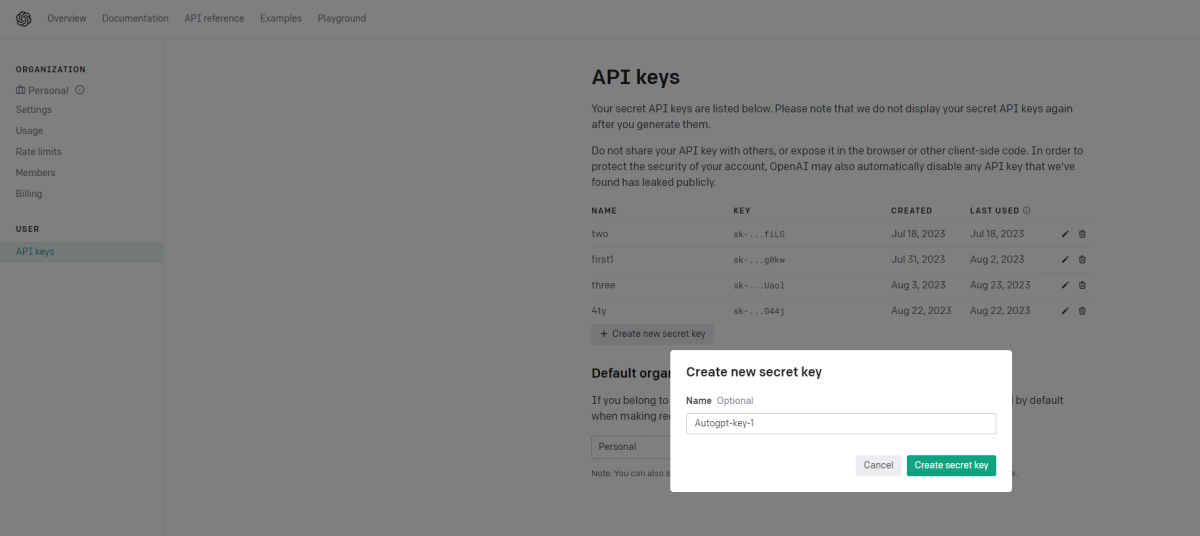Open the Examples page

tap(281, 19)
